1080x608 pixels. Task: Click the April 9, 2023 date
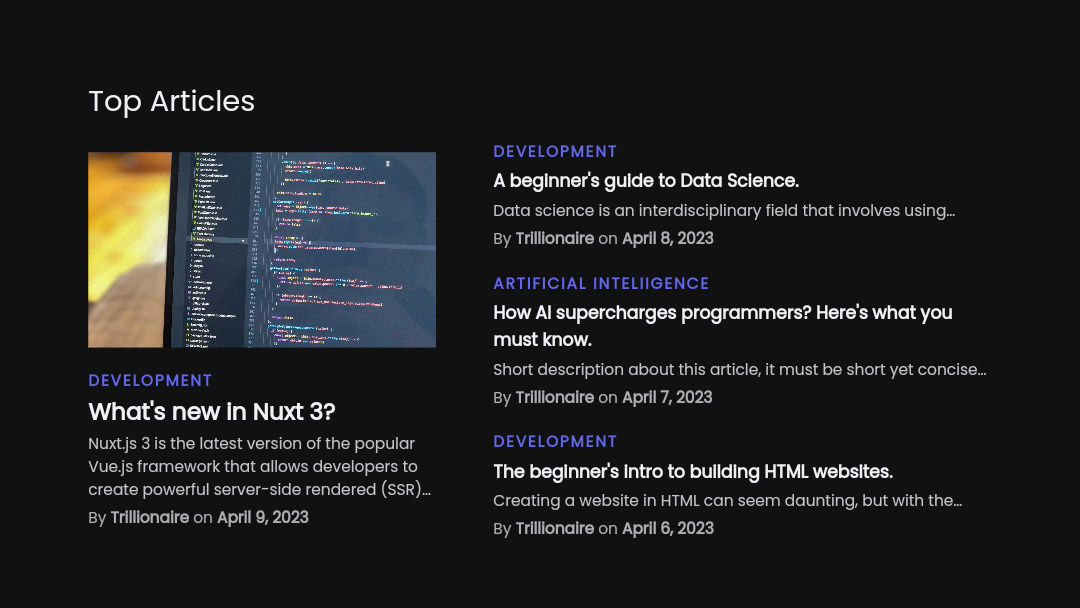pyautogui.click(x=262, y=518)
